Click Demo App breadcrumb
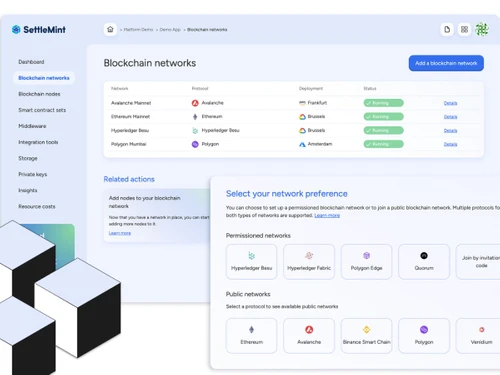Screen dimensions: 500x375 pyautogui.click(x=170, y=30)
